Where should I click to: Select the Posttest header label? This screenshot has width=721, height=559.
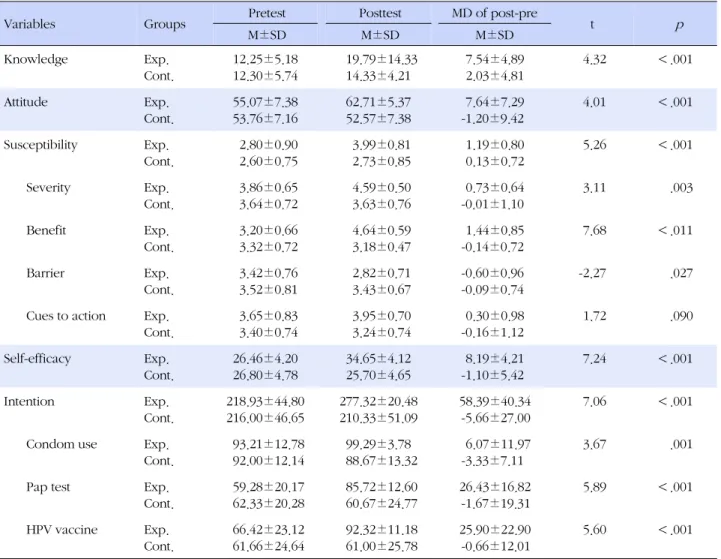(x=380, y=13)
